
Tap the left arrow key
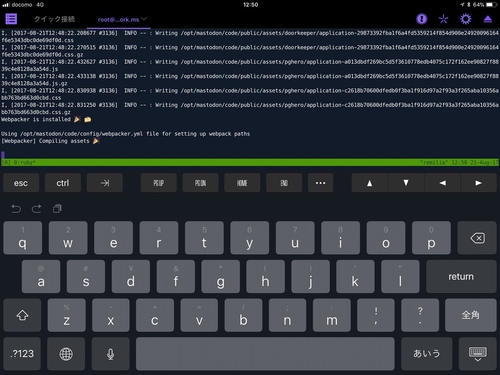(442, 183)
